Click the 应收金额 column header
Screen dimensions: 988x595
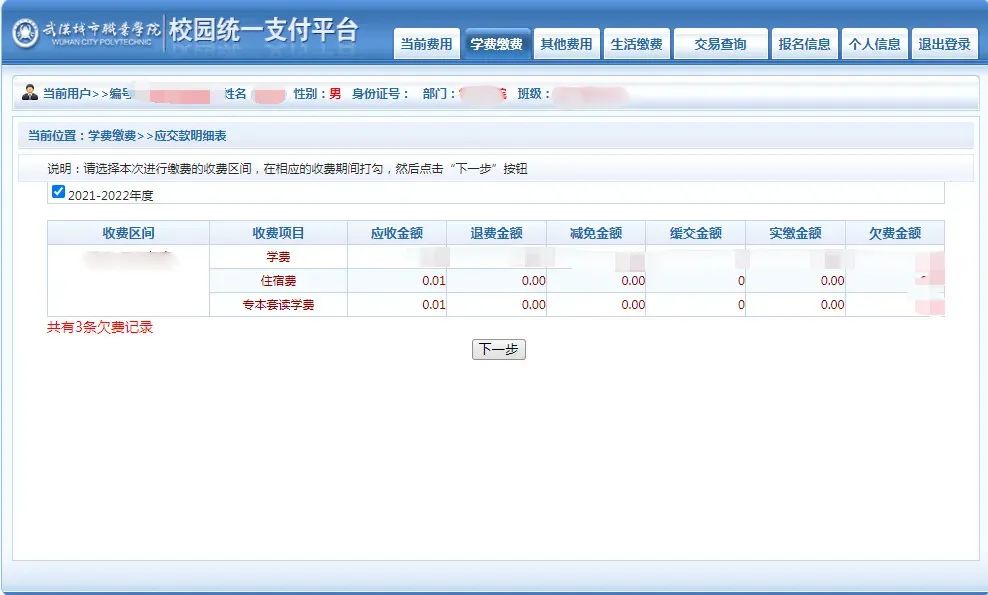pyautogui.click(x=397, y=233)
